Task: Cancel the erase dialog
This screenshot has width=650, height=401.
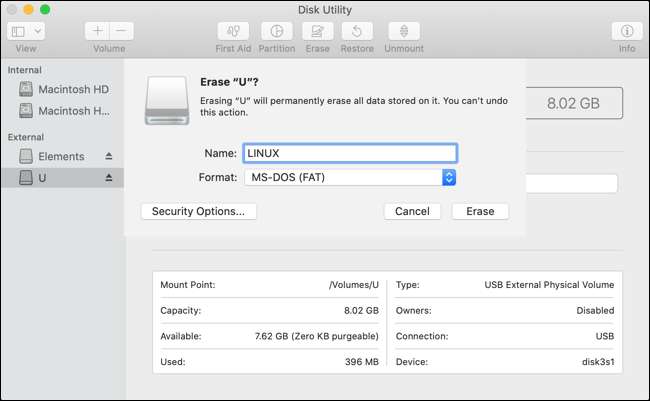Action: pyautogui.click(x=412, y=211)
